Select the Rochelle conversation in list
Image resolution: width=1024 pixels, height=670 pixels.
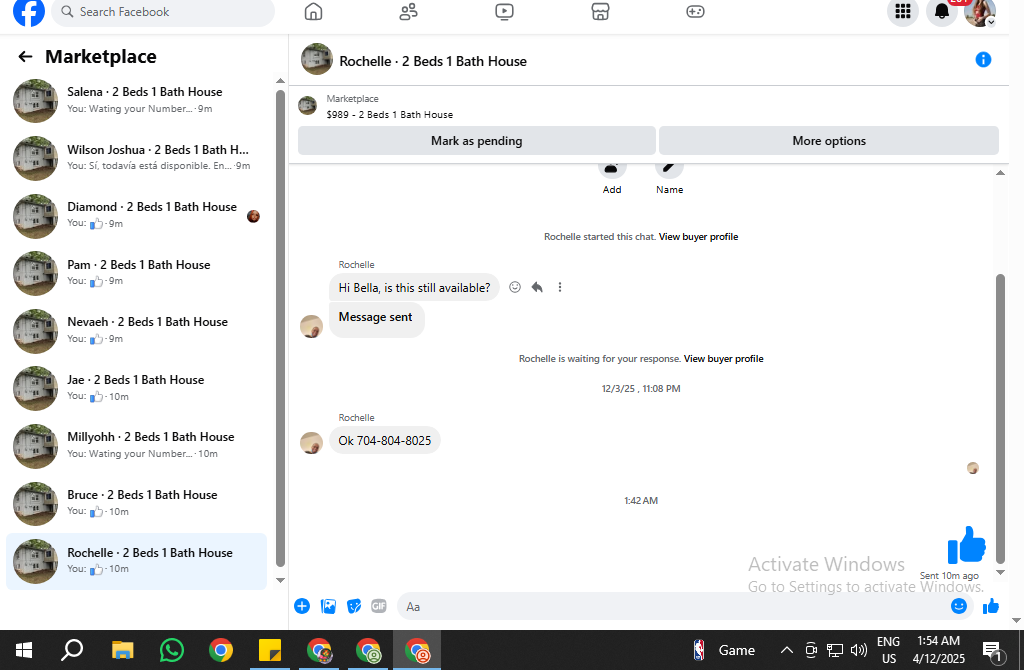pos(137,561)
